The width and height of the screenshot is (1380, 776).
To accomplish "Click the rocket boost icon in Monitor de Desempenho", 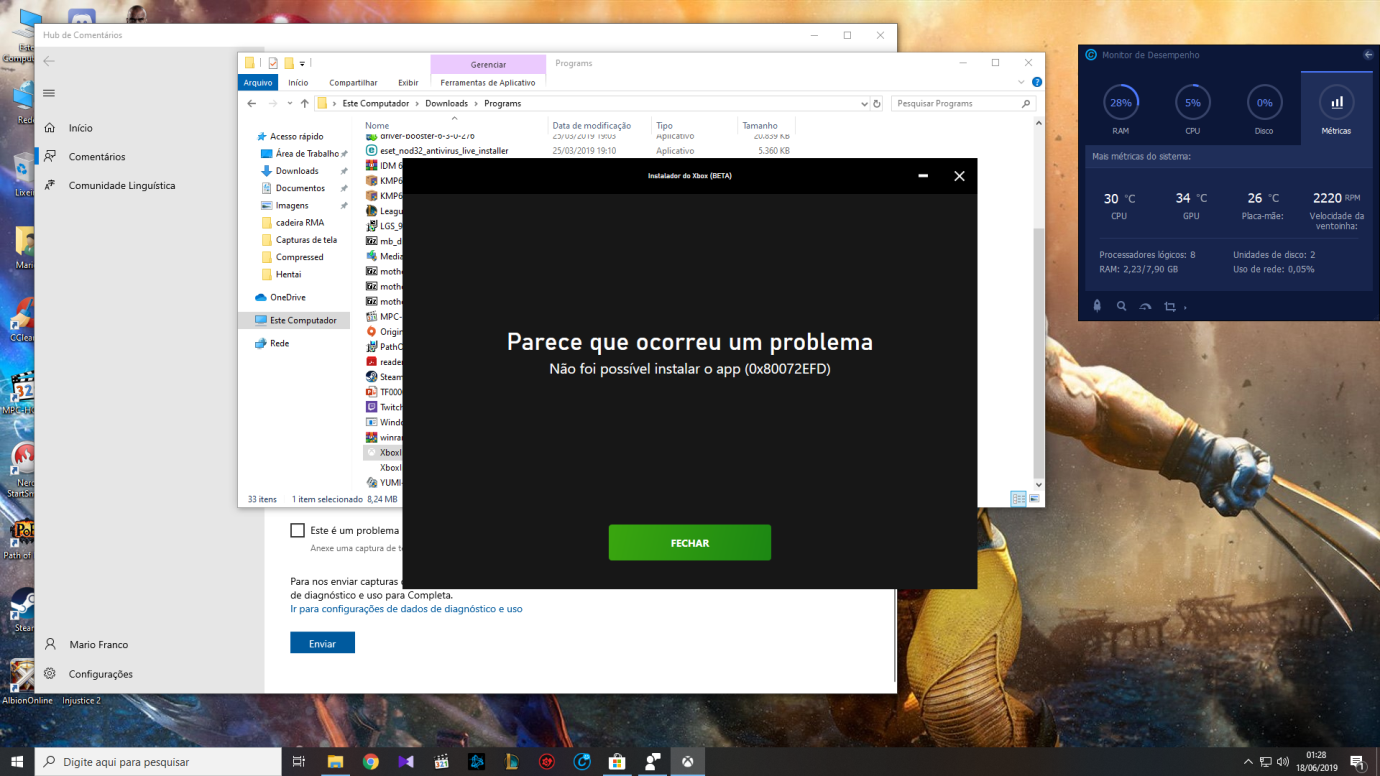I will 1097,306.
